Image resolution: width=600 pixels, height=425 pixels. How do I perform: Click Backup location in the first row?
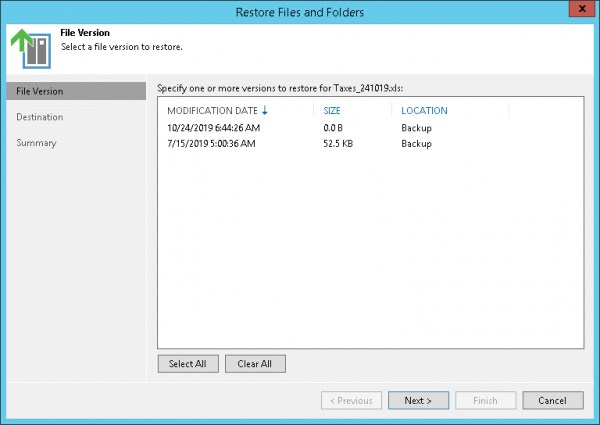(x=416, y=128)
